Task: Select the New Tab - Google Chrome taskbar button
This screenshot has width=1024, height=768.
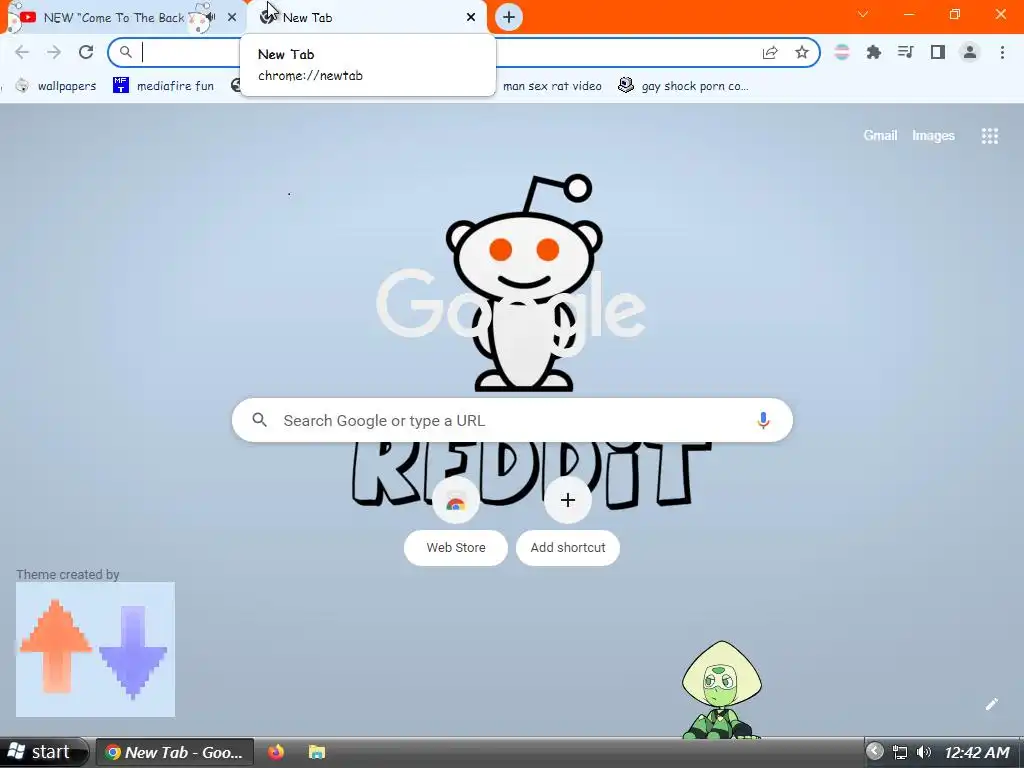Action: point(174,752)
